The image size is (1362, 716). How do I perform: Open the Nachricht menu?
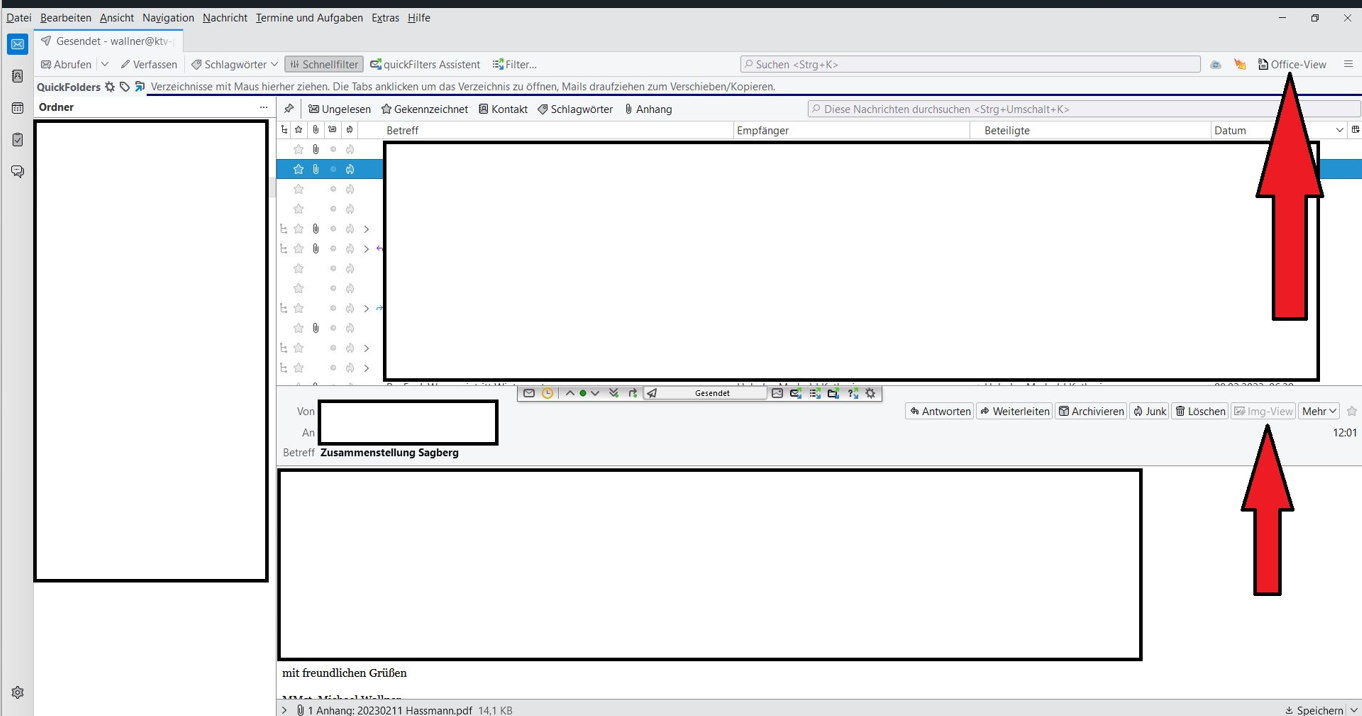[225, 18]
